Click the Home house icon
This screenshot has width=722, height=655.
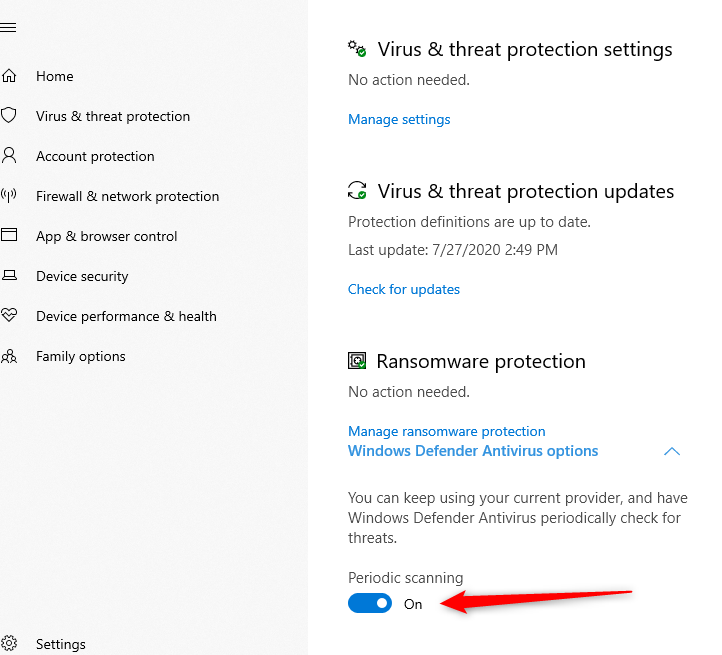9,76
